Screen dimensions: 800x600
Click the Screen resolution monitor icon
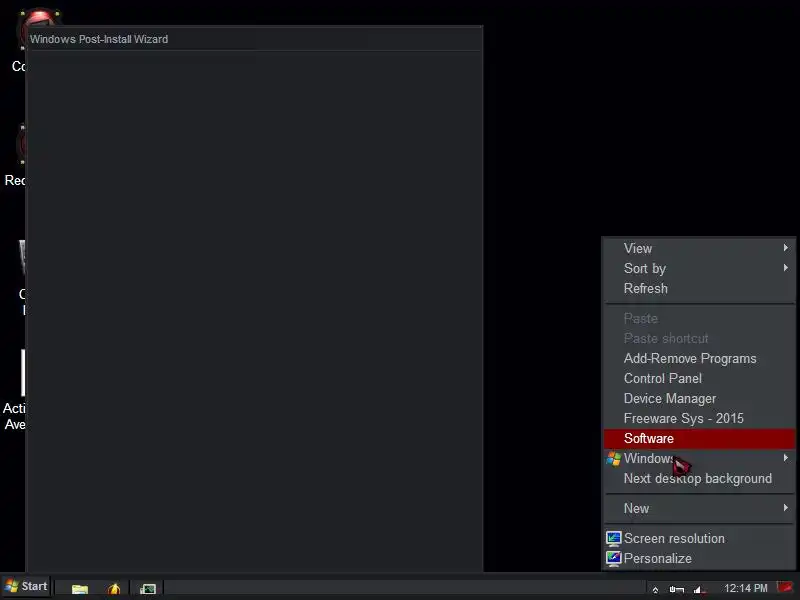point(613,538)
